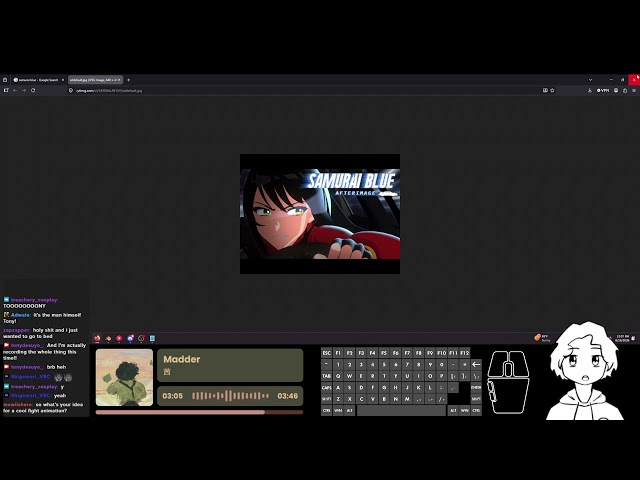This screenshot has height=480, width=640.
Task: Click the CAPS key on keyboard overlay
Action: pyautogui.click(x=327, y=387)
